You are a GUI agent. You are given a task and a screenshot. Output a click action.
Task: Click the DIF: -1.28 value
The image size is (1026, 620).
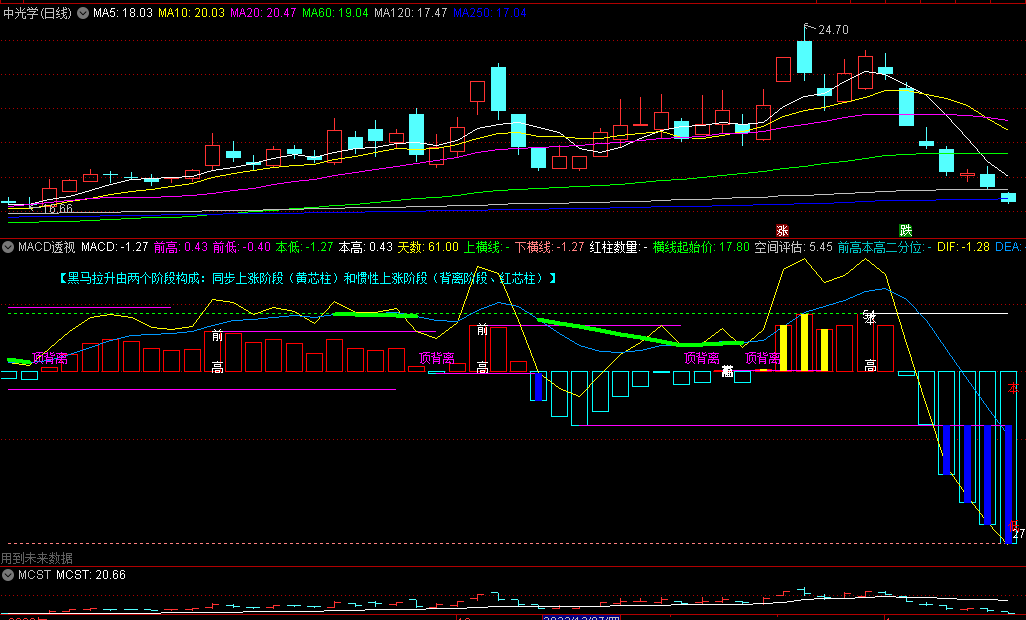coord(963,247)
